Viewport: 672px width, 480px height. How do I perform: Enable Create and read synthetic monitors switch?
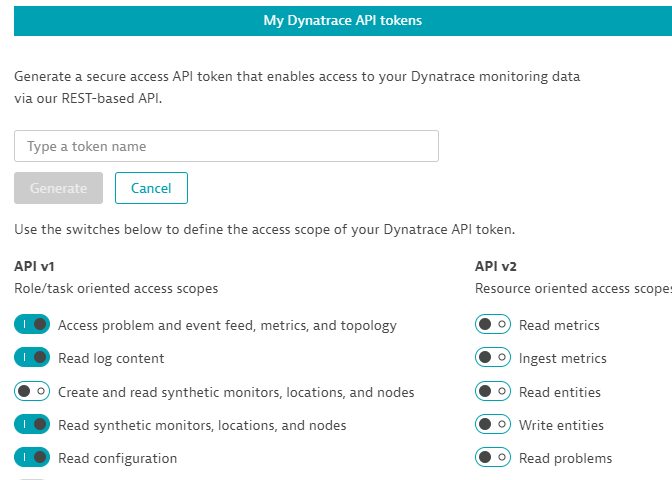point(32,392)
